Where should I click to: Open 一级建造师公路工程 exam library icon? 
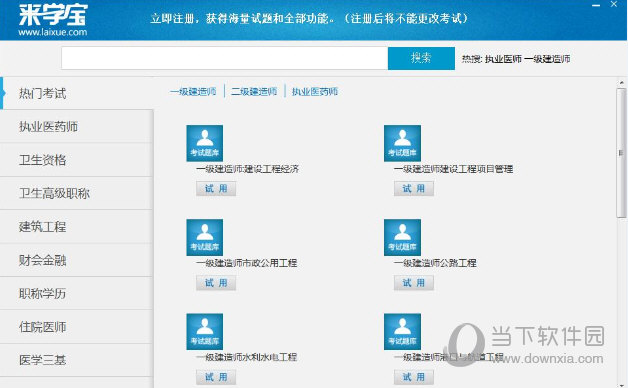click(x=402, y=237)
